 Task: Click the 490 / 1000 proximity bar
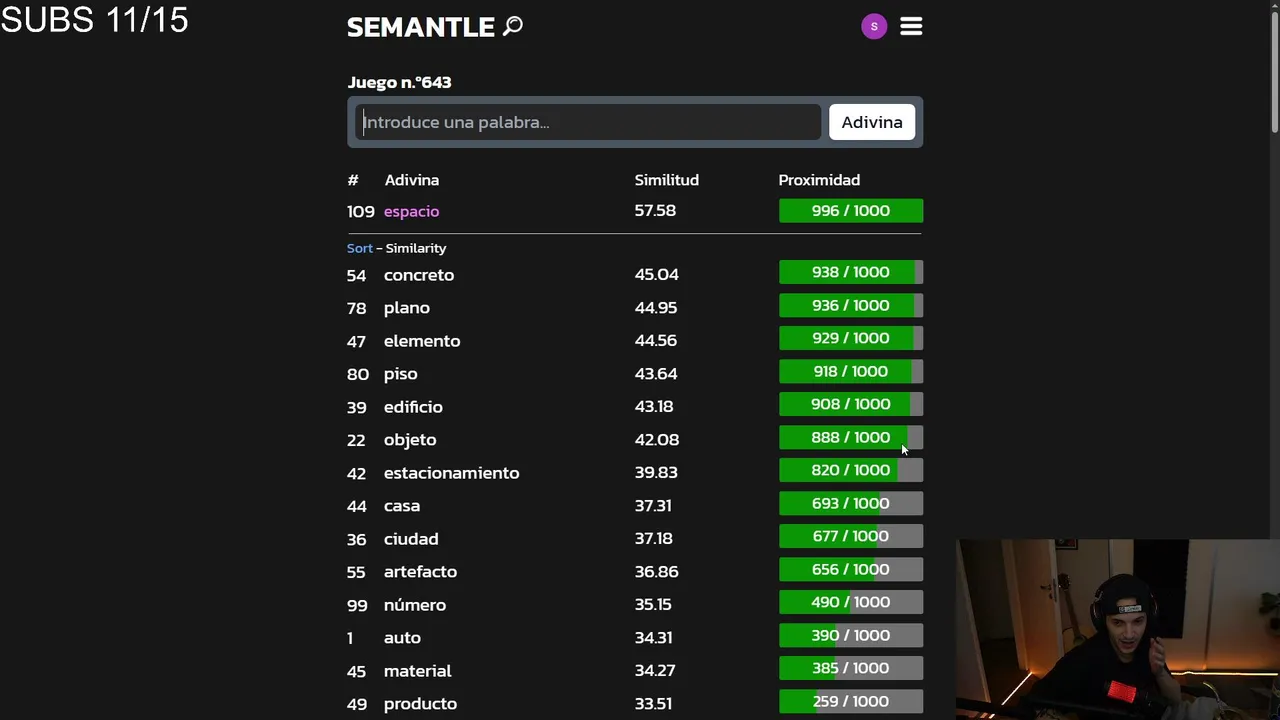pos(850,602)
